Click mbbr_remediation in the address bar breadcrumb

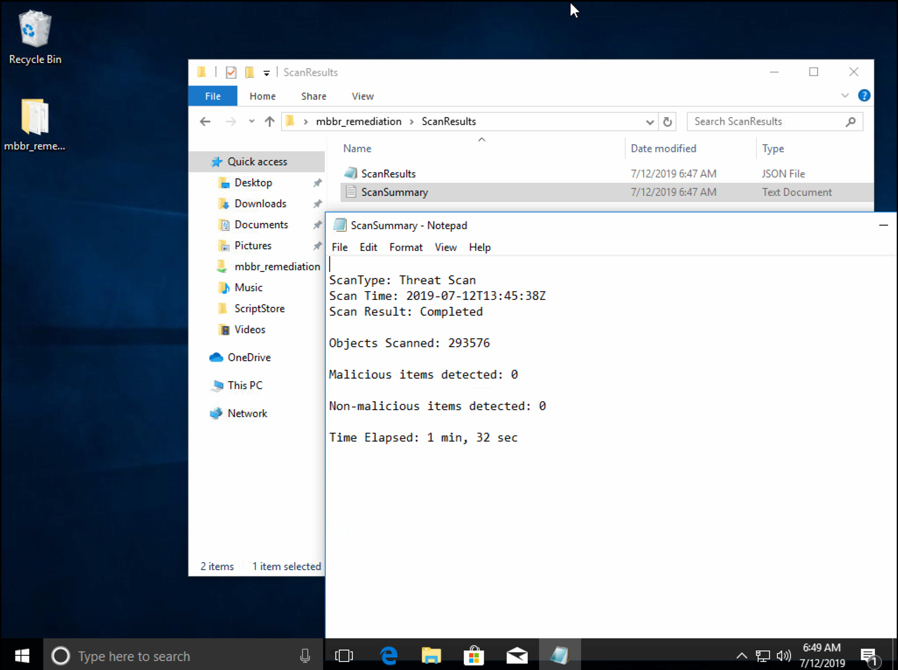[359, 121]
